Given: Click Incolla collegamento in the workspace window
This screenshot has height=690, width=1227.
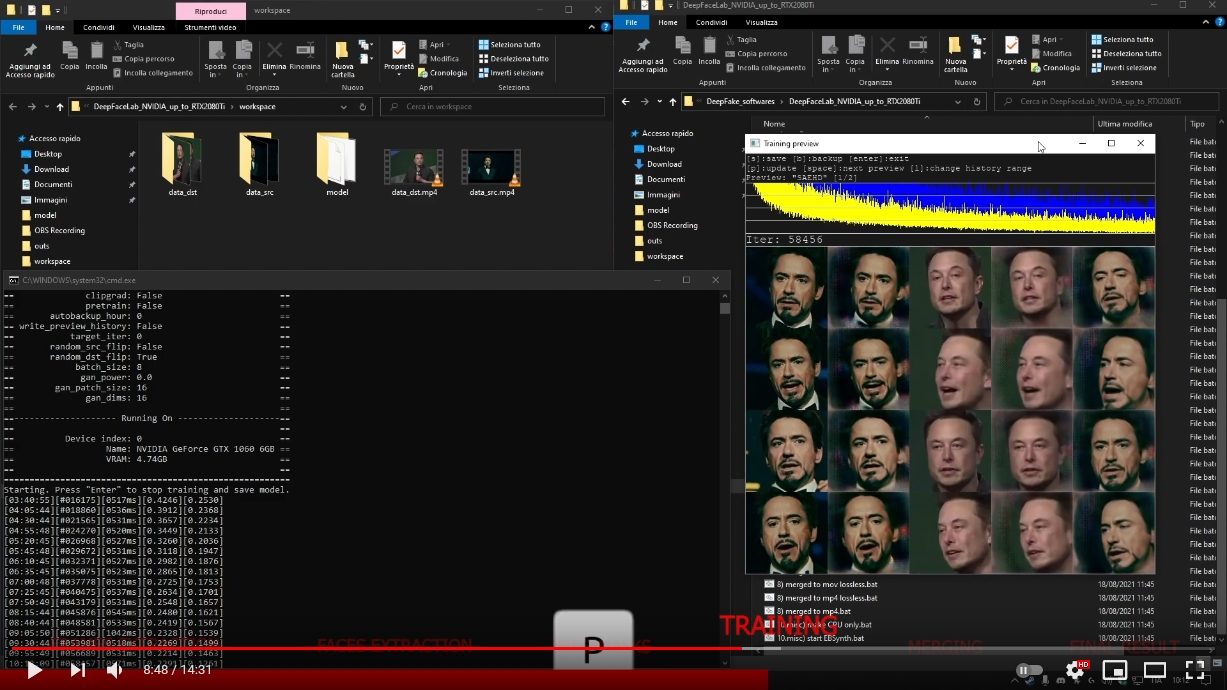Looking at the screenshot, I should pyautogui.click(x=153, y=73).
